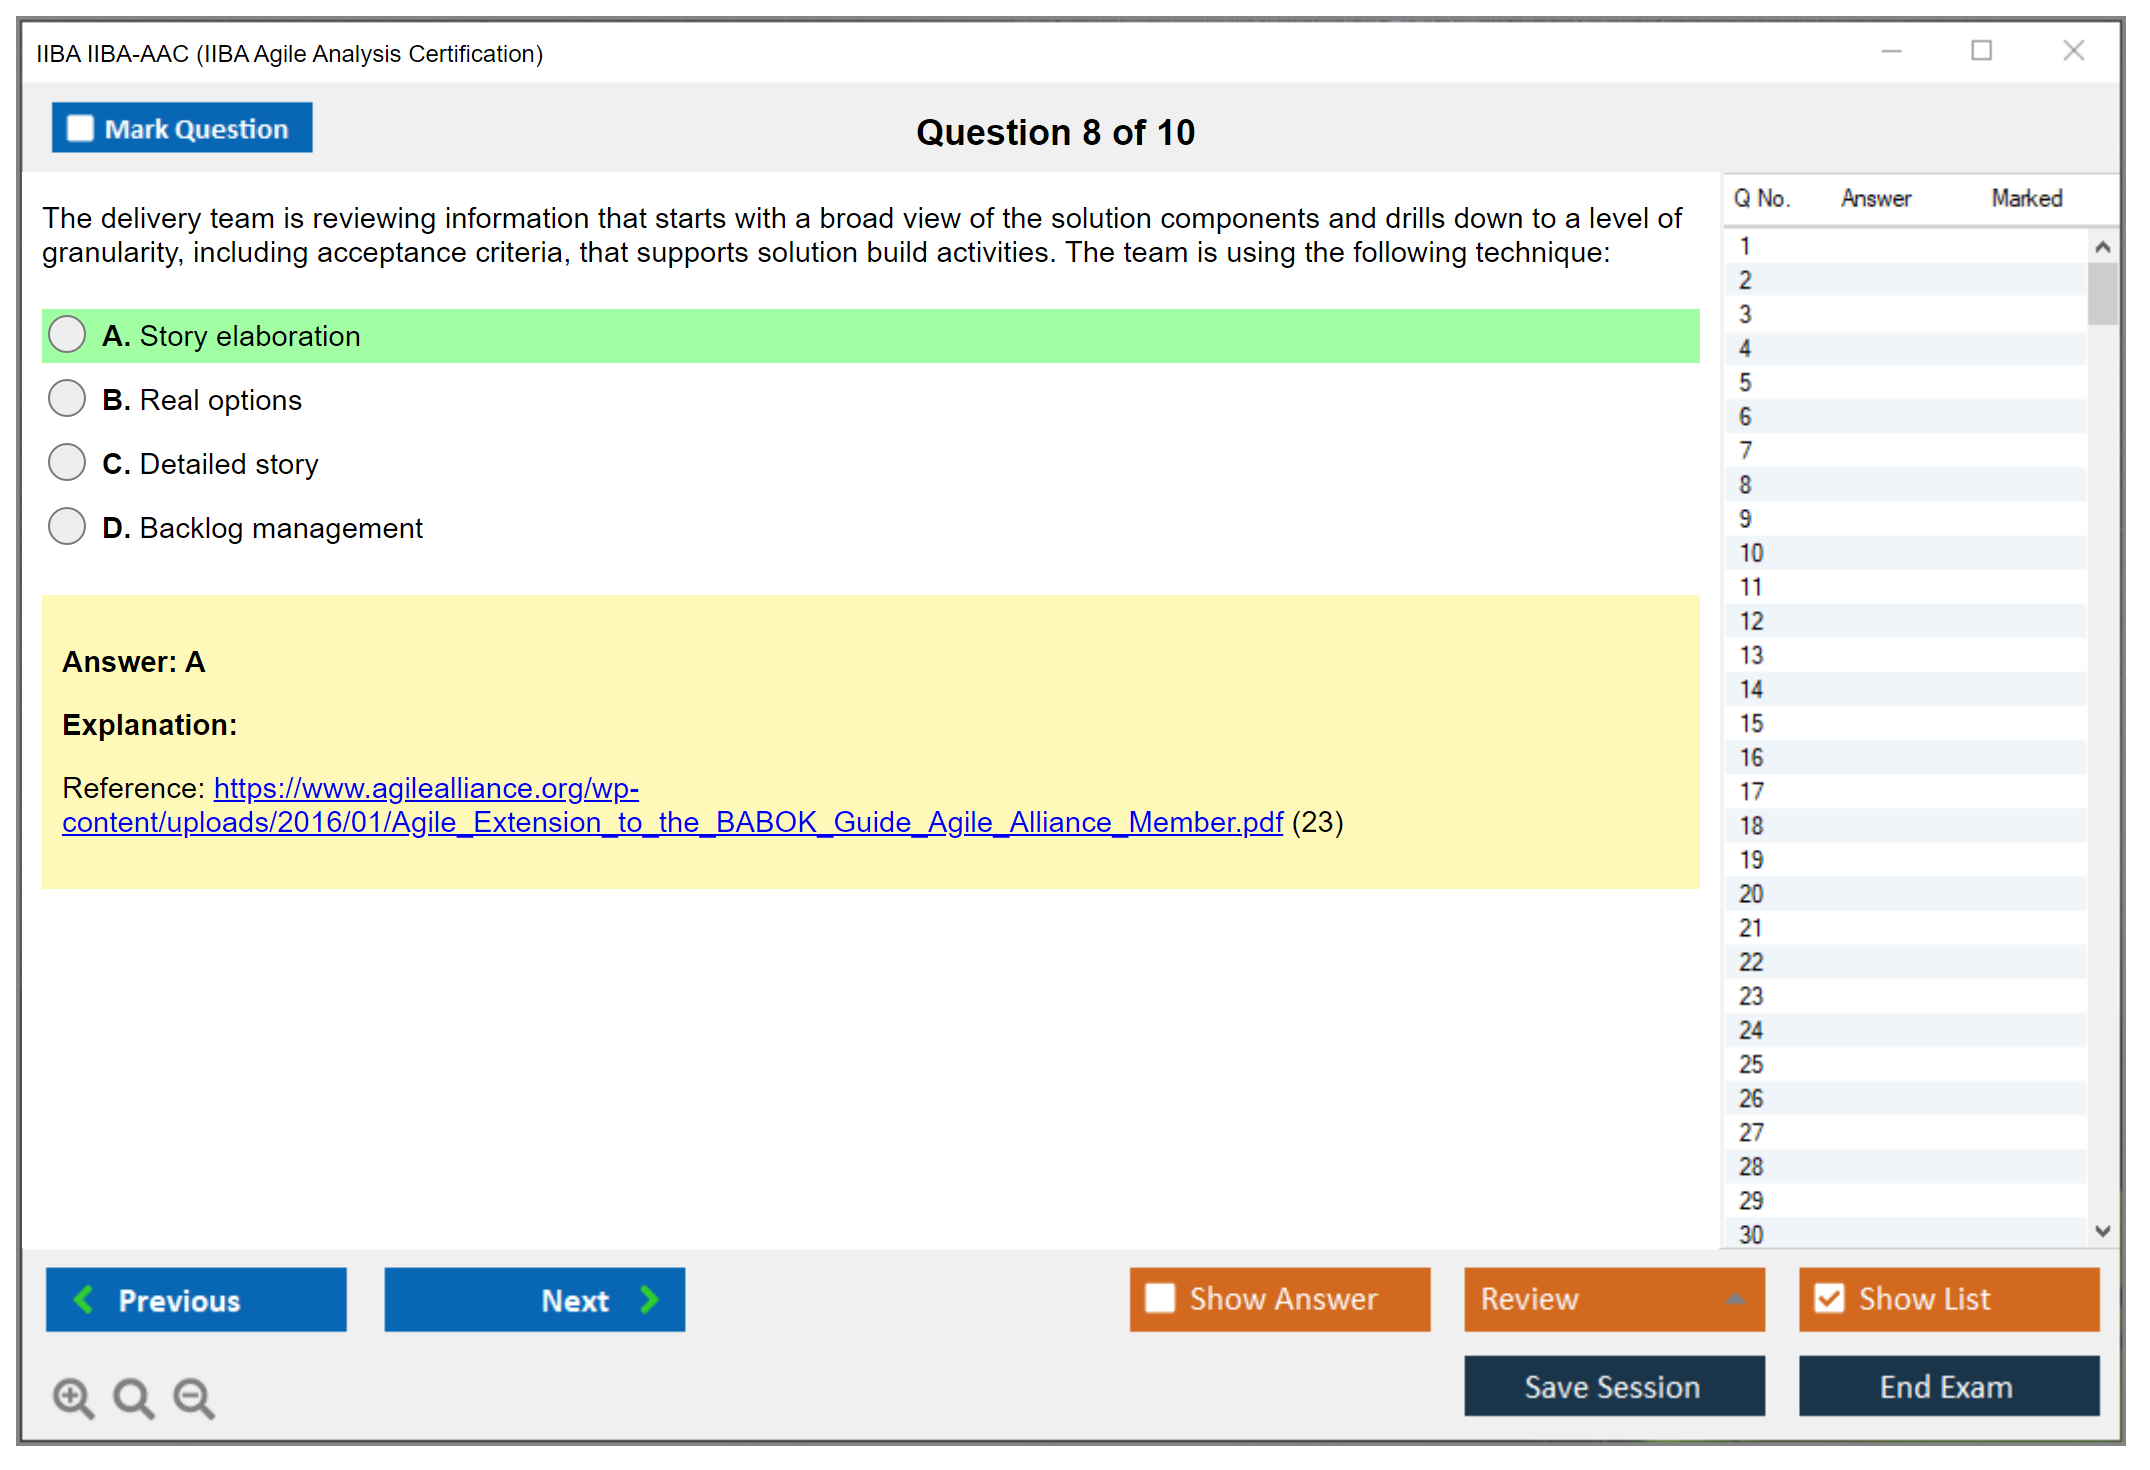Click the zoom out magnifier icon

[193, 1397]
